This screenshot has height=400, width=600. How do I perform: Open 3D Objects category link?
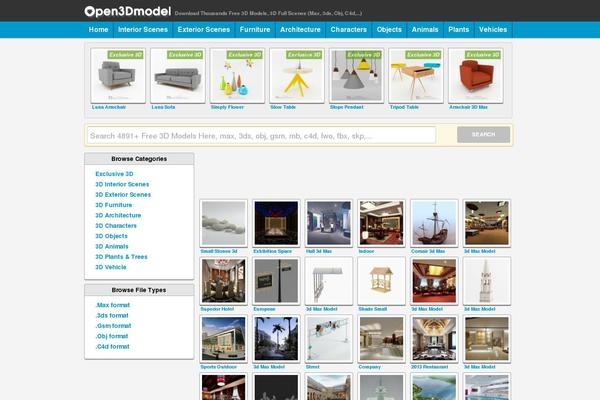click(111, 236)
